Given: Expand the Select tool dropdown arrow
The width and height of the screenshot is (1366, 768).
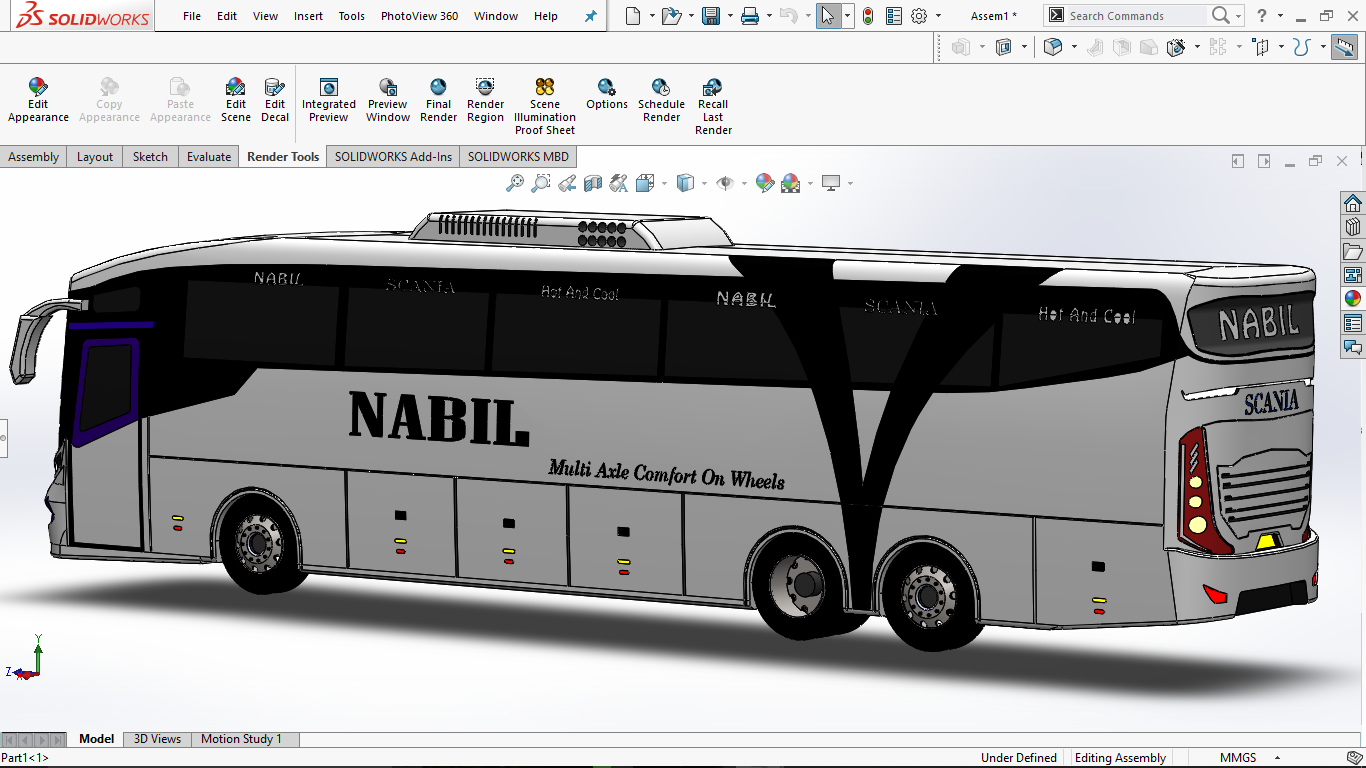Looking at the screenshot, I should [x=848, y=16].
